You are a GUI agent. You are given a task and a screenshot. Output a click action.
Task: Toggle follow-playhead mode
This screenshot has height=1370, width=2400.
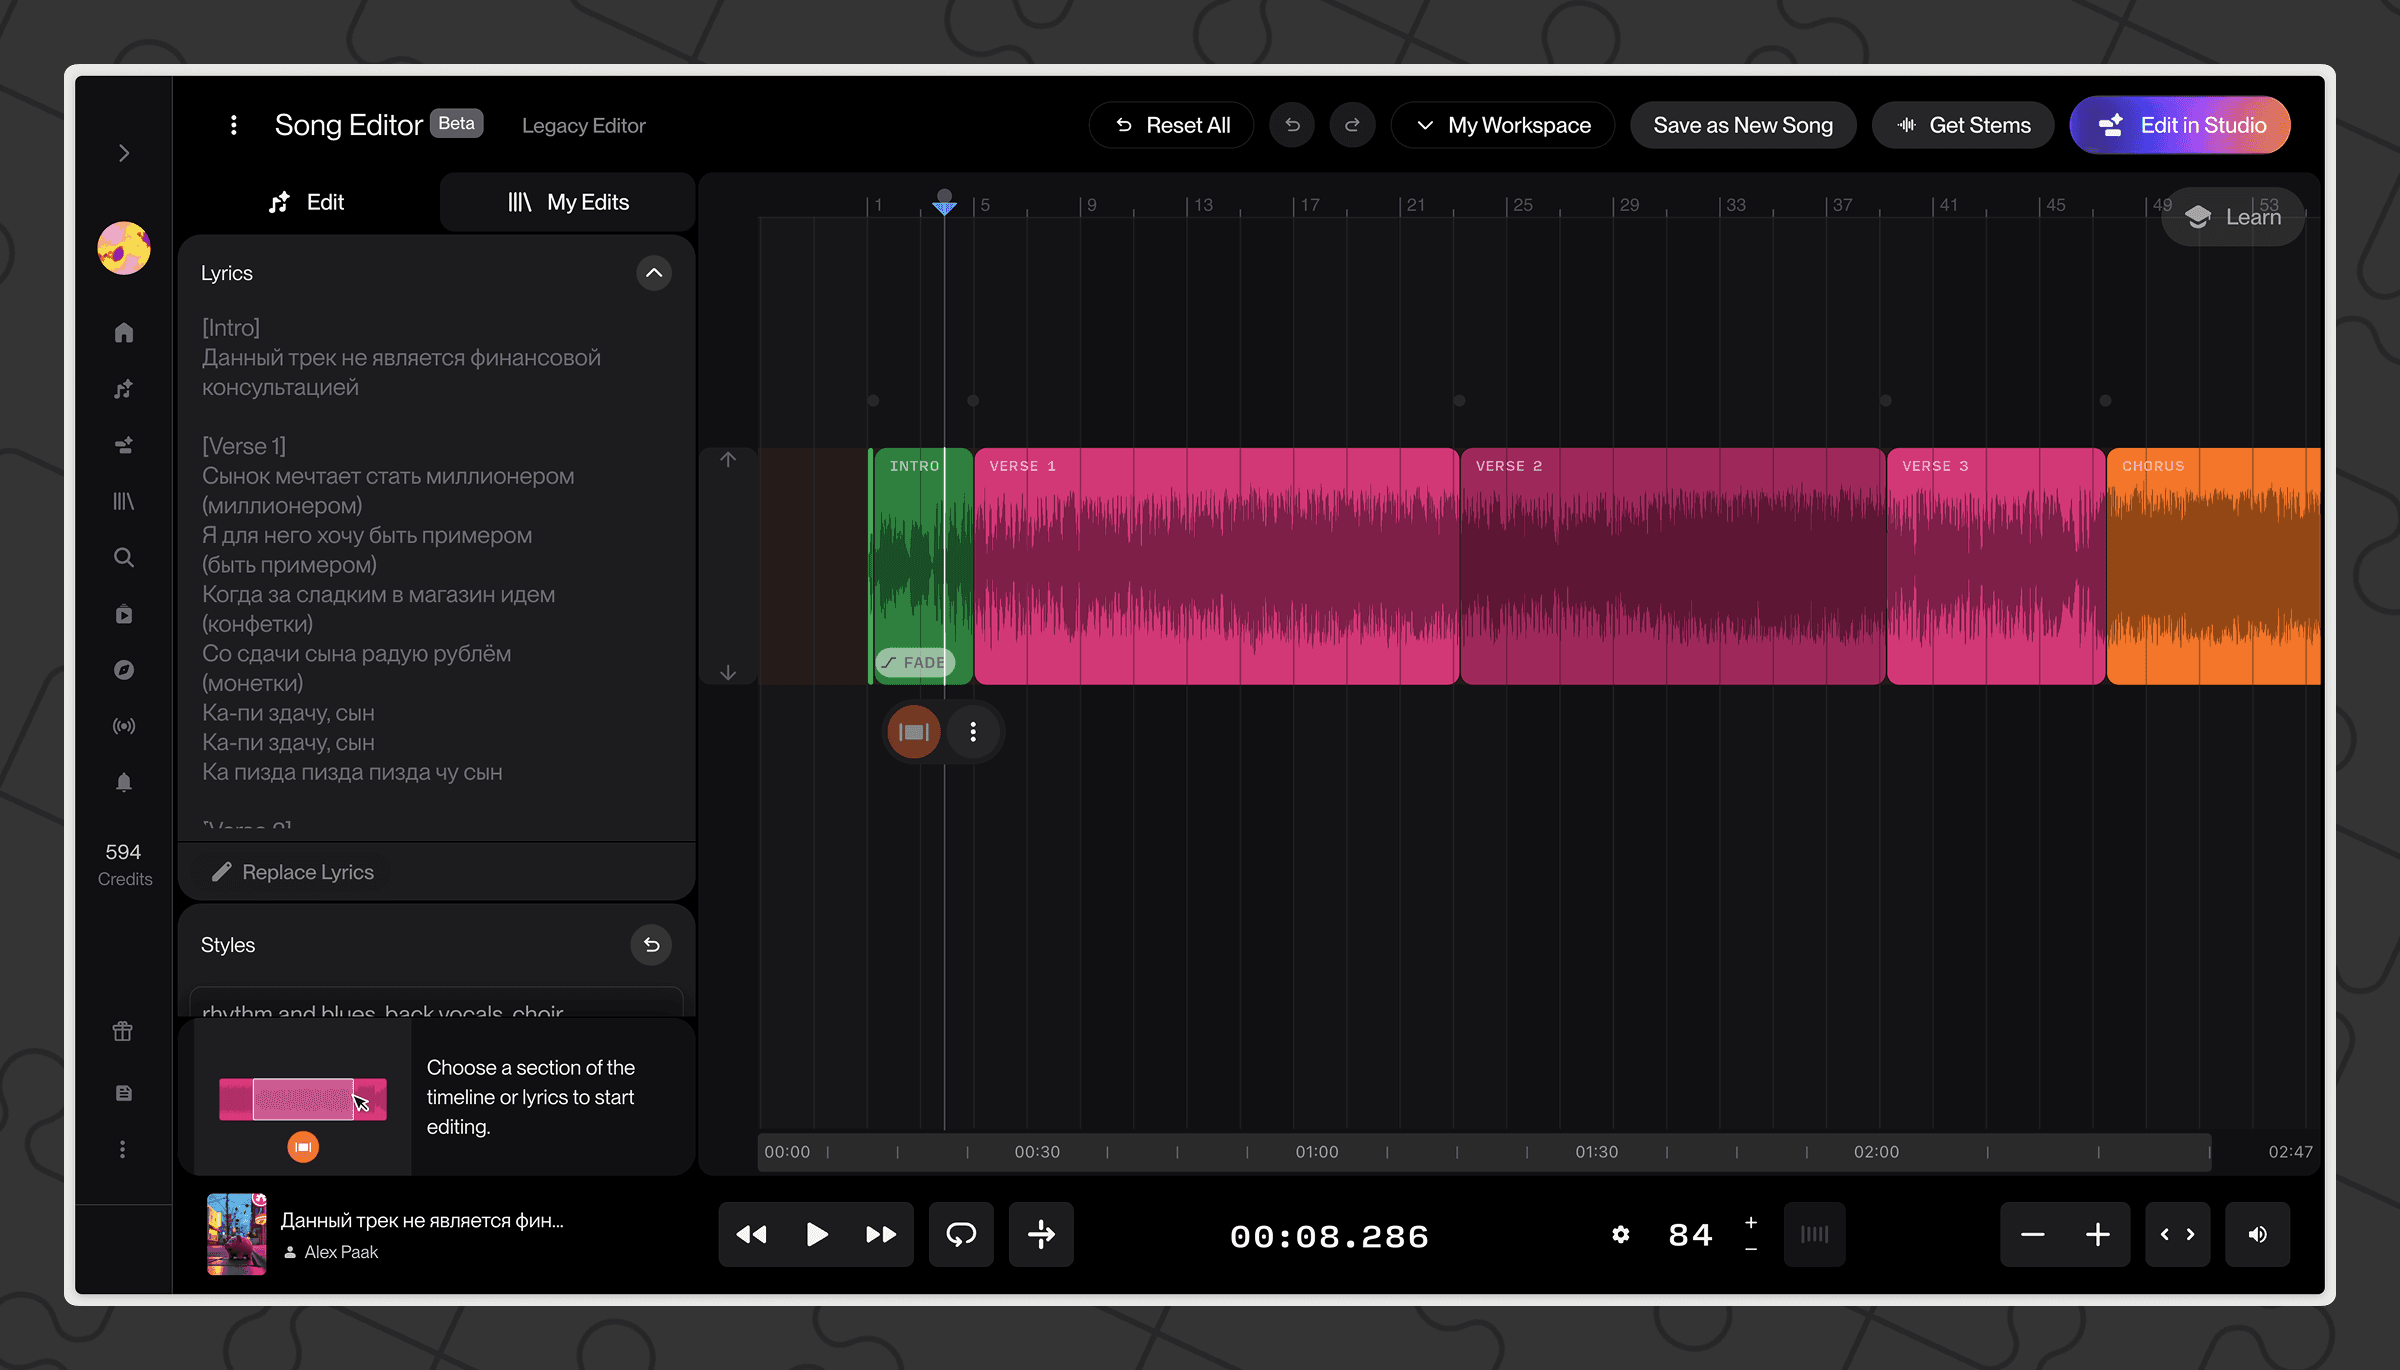point(1040,1235)
